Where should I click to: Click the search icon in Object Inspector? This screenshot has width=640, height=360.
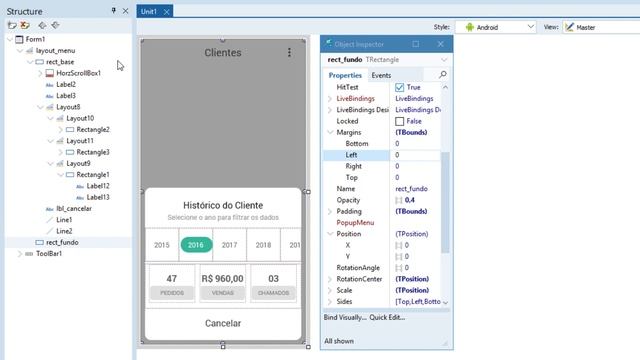442,75
